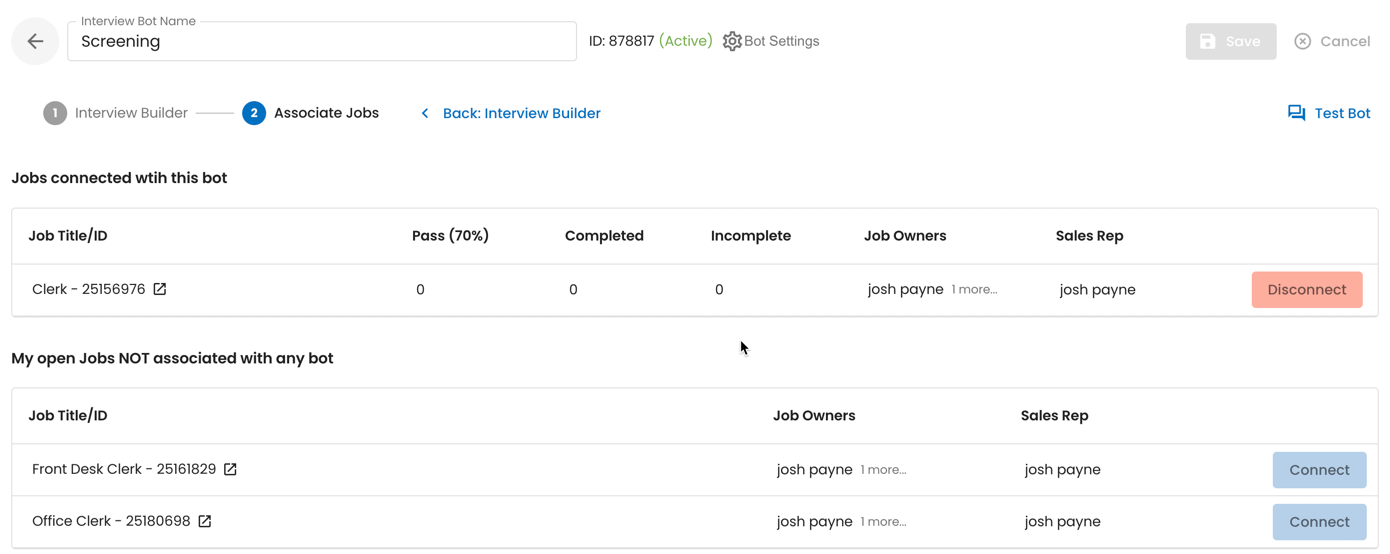Click the Test Bot link
The height and width of the screenshot is (554, 1390).
[x=1342, y=113]
